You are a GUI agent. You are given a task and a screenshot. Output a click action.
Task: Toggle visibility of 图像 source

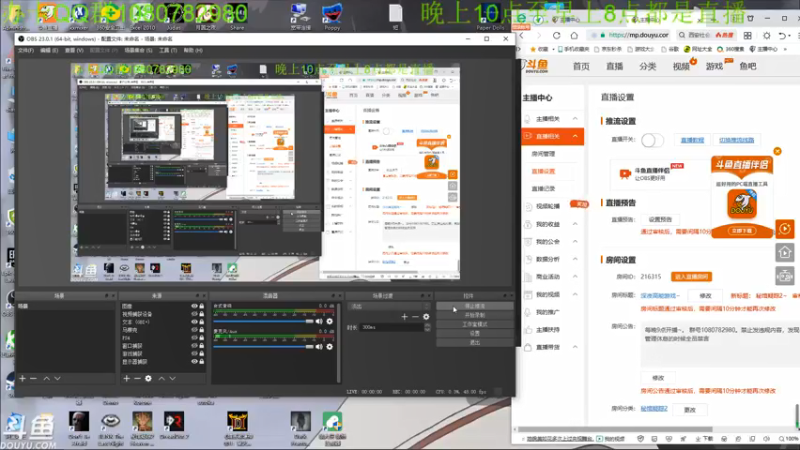click(x=194, y=306)
